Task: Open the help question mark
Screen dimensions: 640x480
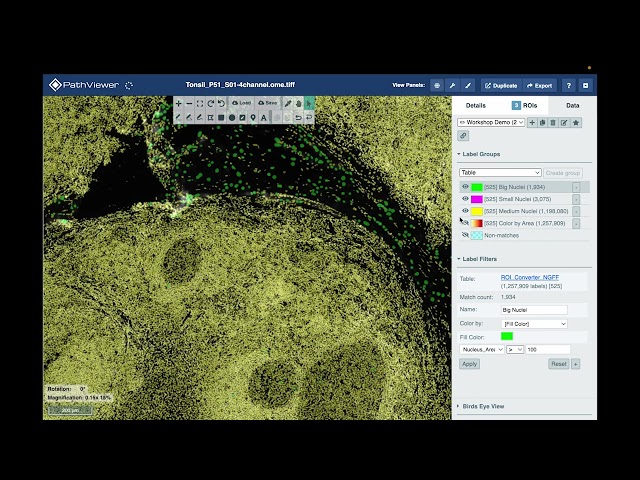Action: [x=569, y=85]
